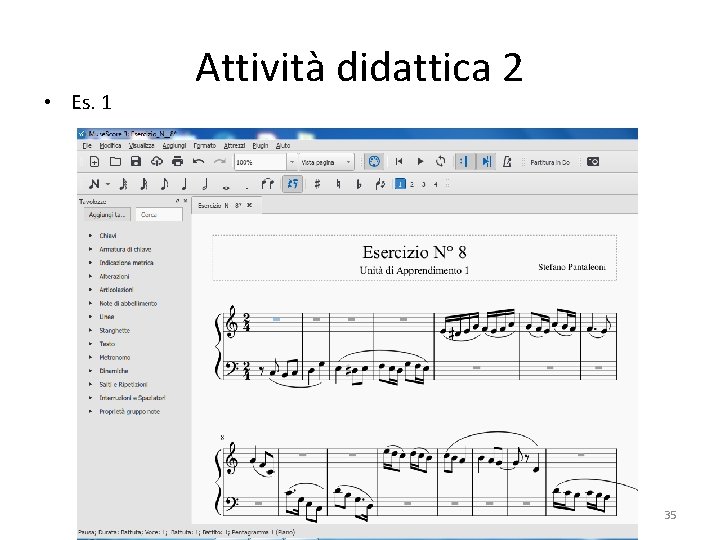The width and height of the screenshot is (720, 540).
Task: Select the 64th note duration
Action: point(123,185)
